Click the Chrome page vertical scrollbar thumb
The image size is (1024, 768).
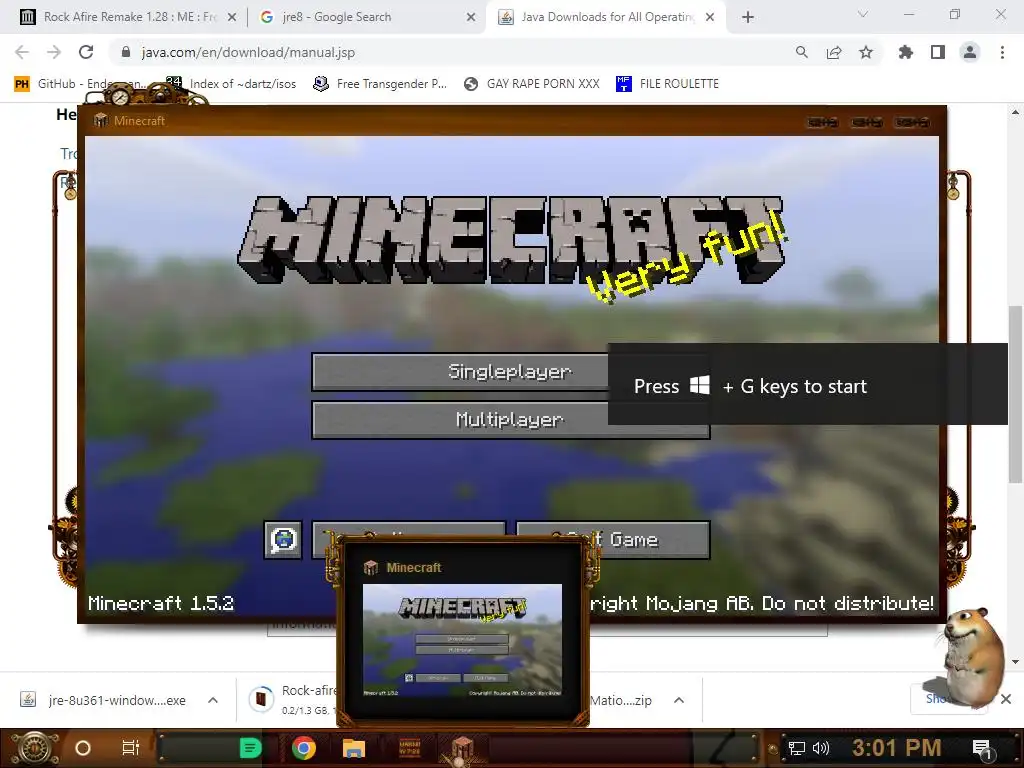coord(1015,395)
